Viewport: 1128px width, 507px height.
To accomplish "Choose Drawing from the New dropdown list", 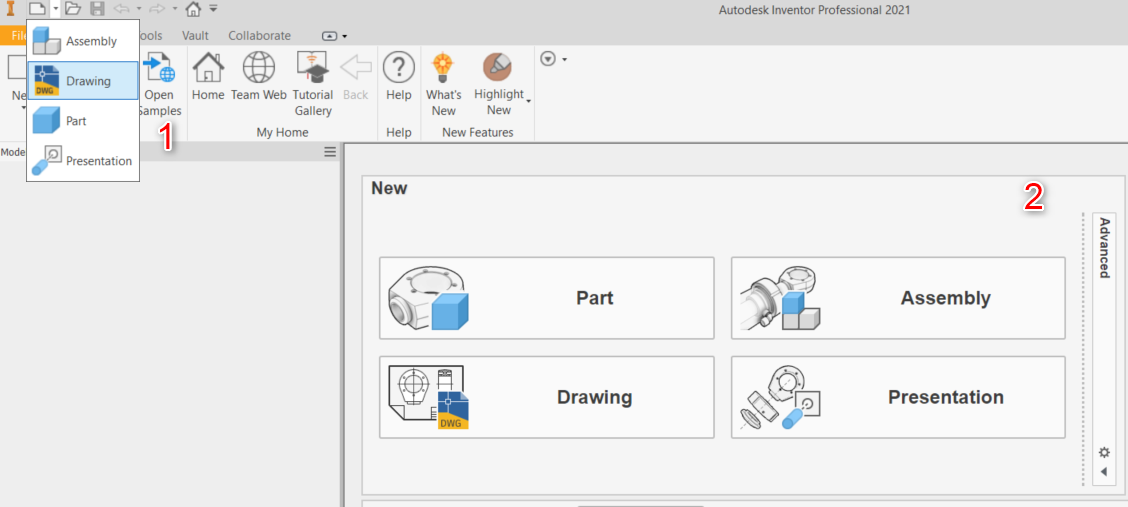I will tap(83, 81).
